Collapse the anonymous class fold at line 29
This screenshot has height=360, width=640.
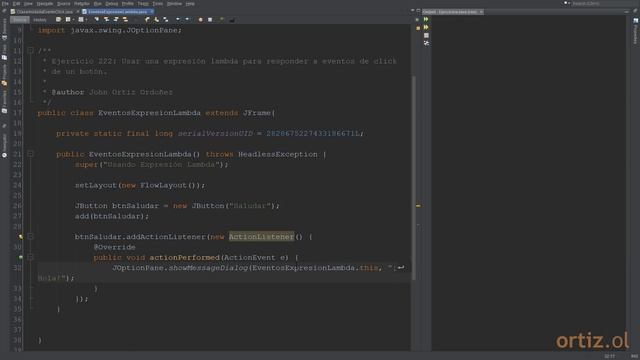point(30,236)
